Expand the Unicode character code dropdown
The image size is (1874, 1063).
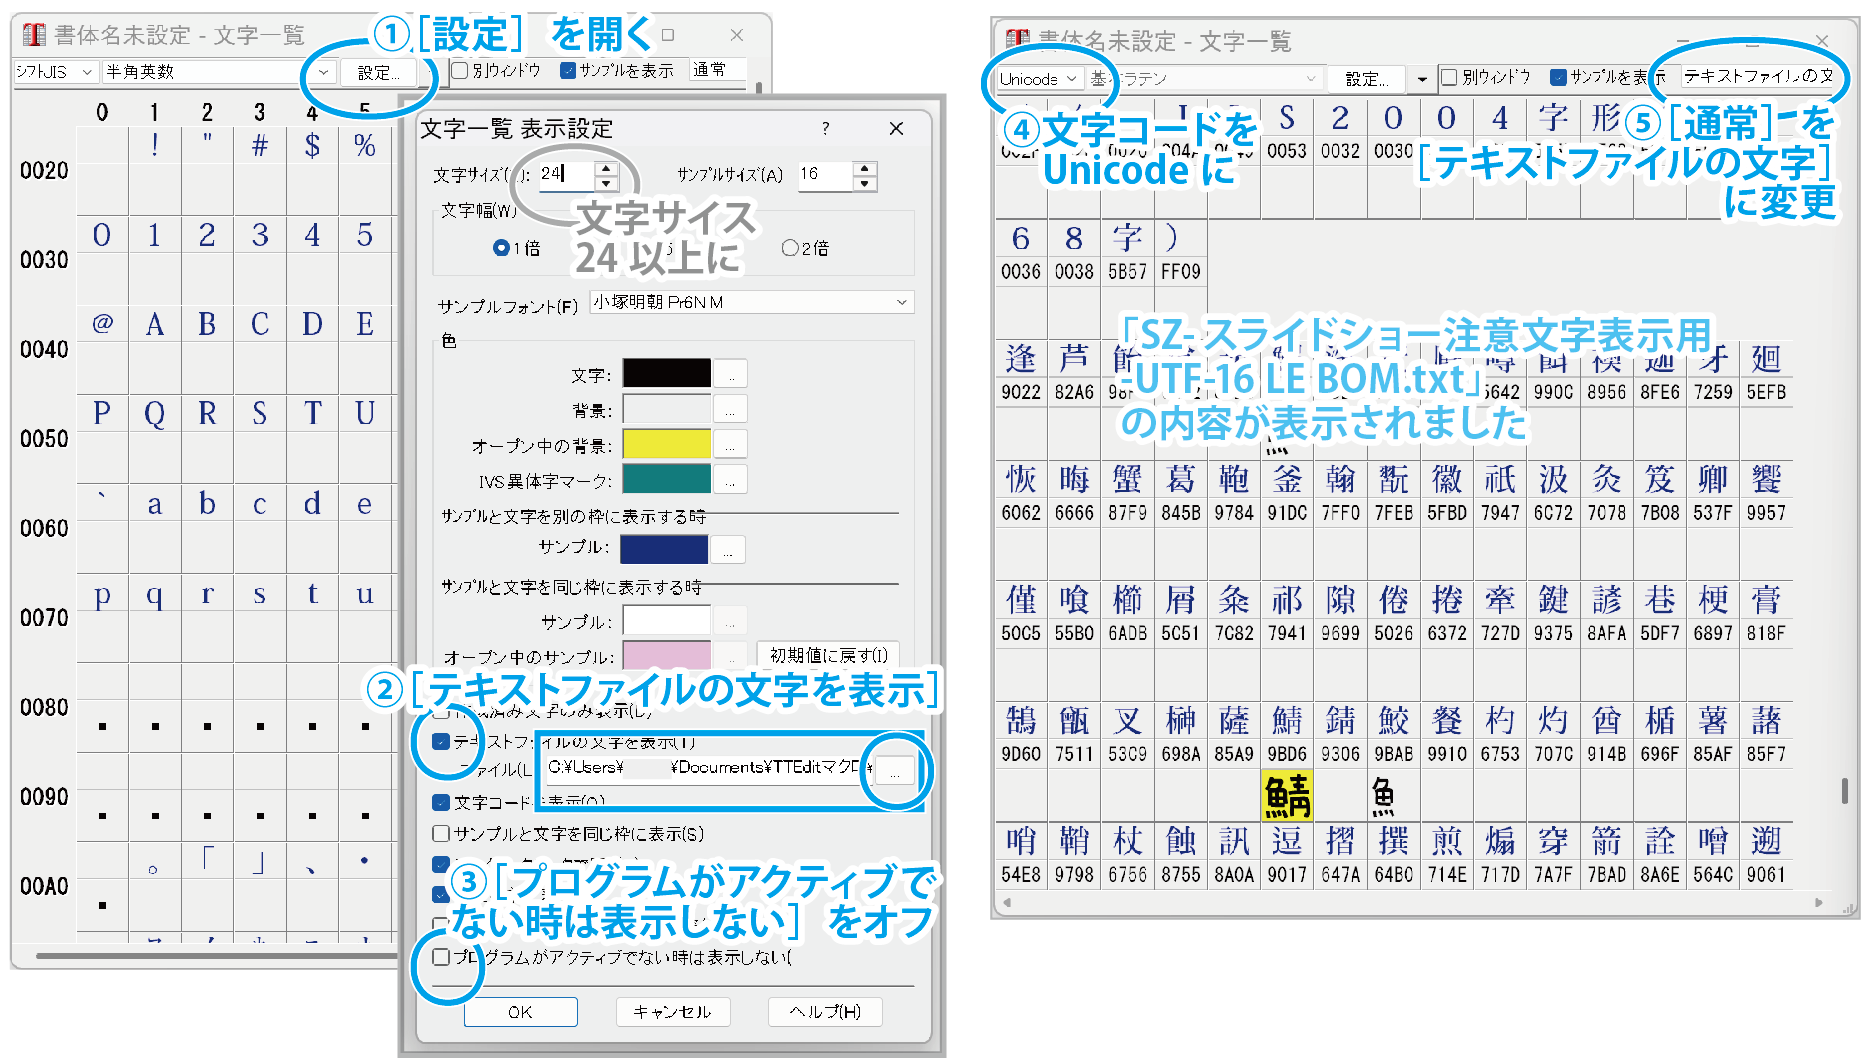(1040, 78)
